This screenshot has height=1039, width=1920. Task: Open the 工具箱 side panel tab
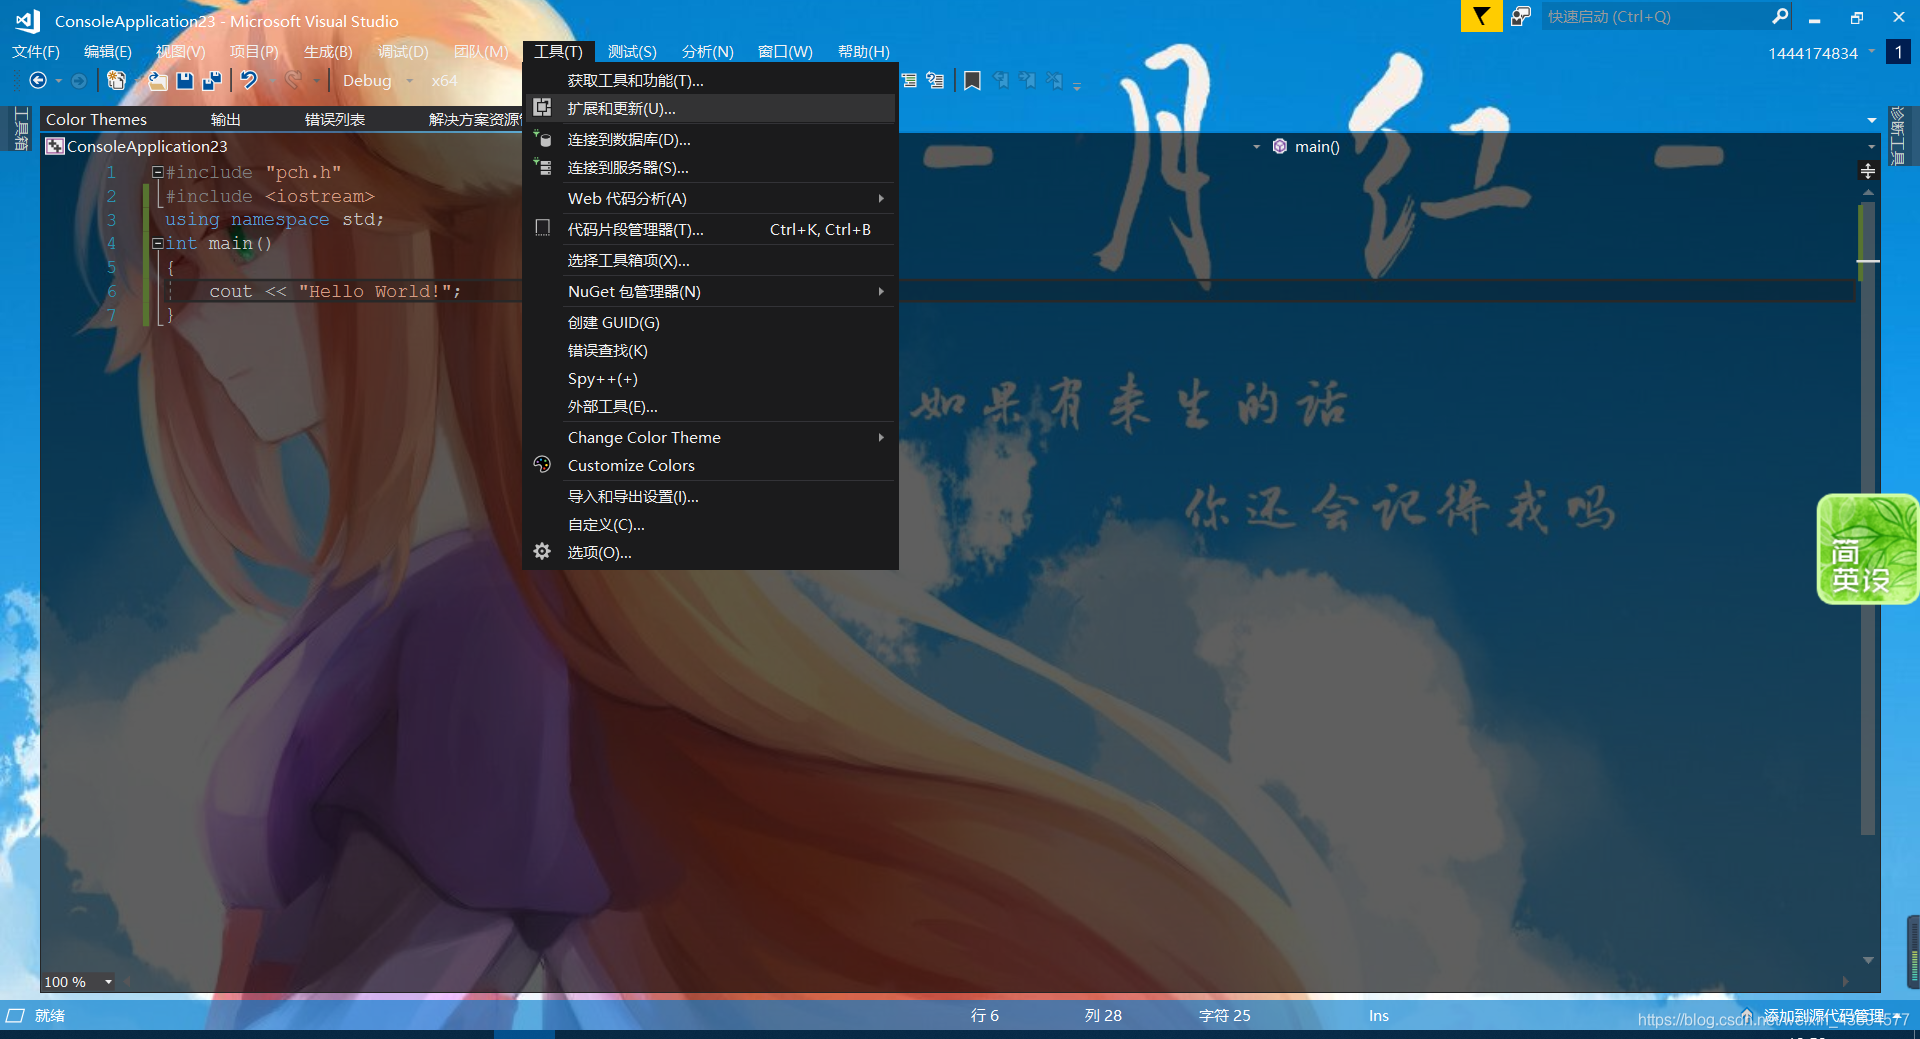pos(20,129)
